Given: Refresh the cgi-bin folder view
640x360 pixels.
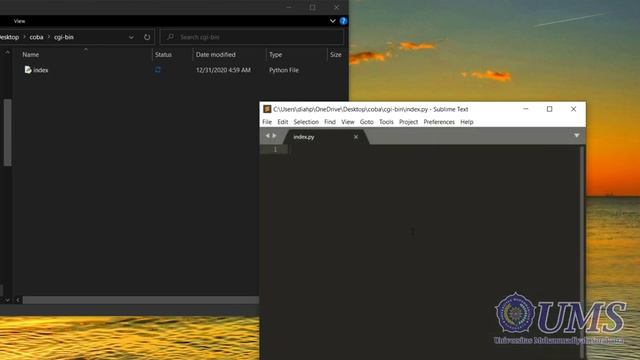Looking at the screenshot, I should (147, 37).
